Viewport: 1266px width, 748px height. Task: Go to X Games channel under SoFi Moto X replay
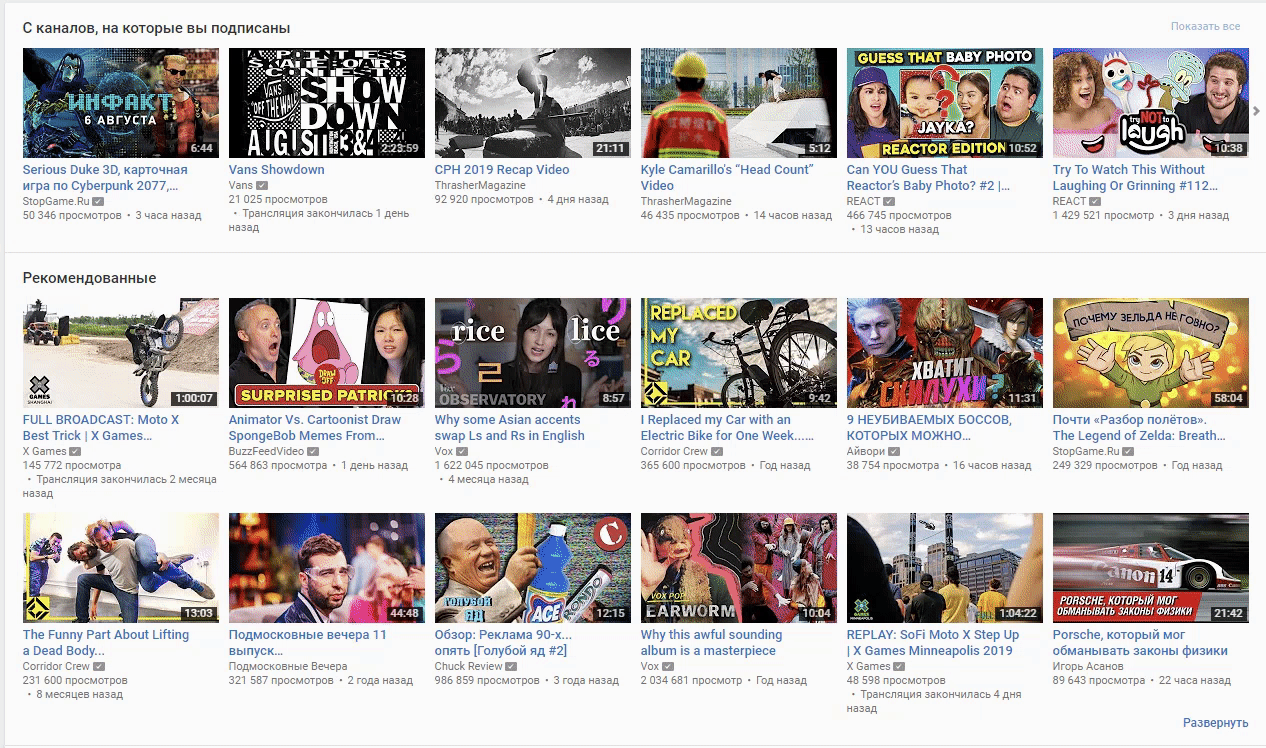click(x=869, y=666)
